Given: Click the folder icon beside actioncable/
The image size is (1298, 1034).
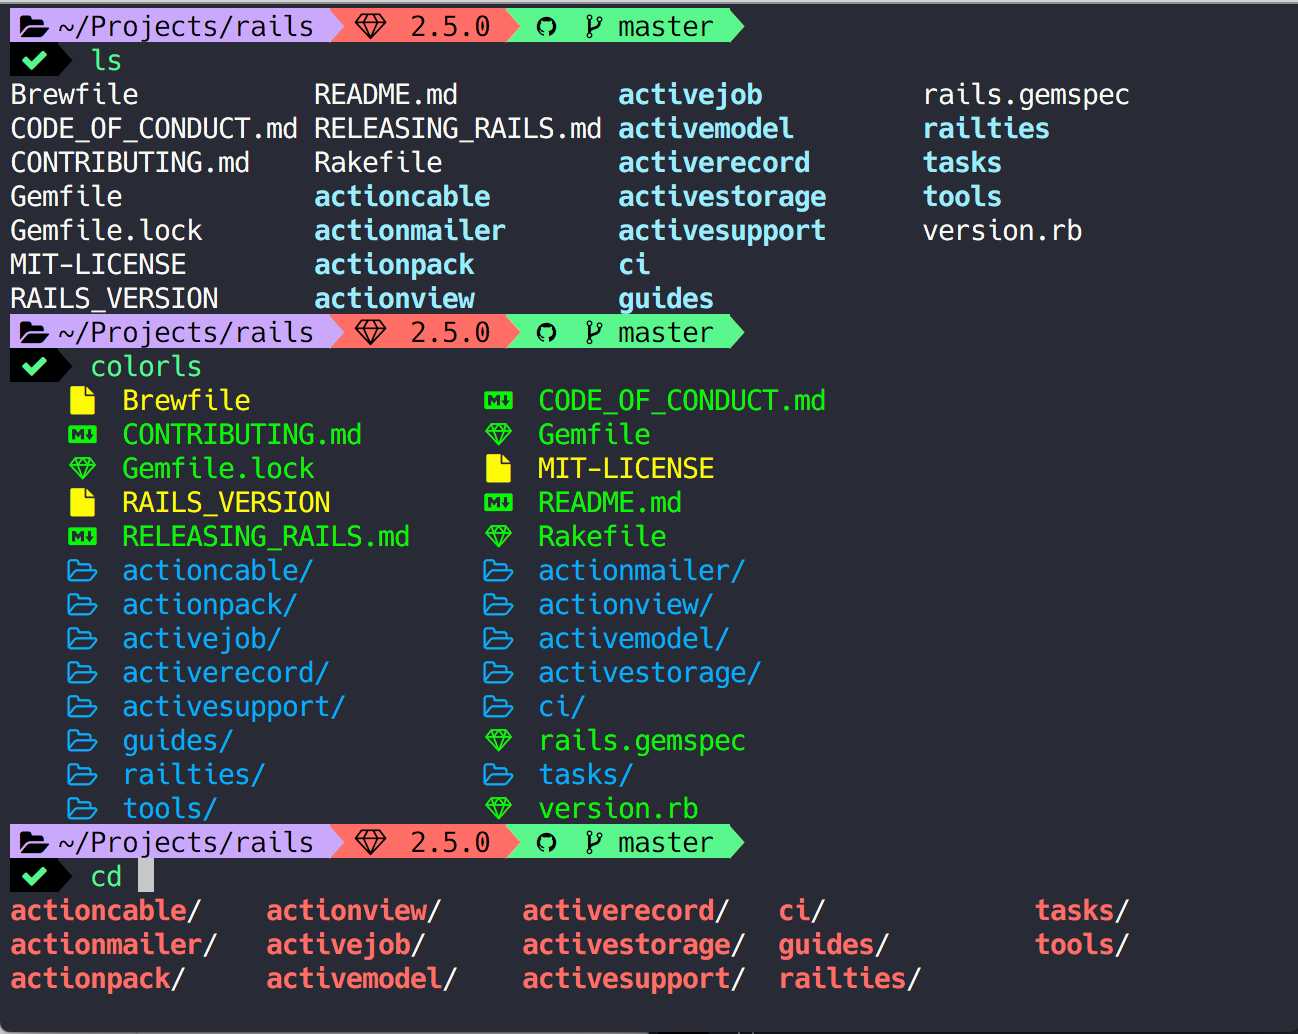Looking at the screenshot, I should pyautogui.click(x=82, y=571).
